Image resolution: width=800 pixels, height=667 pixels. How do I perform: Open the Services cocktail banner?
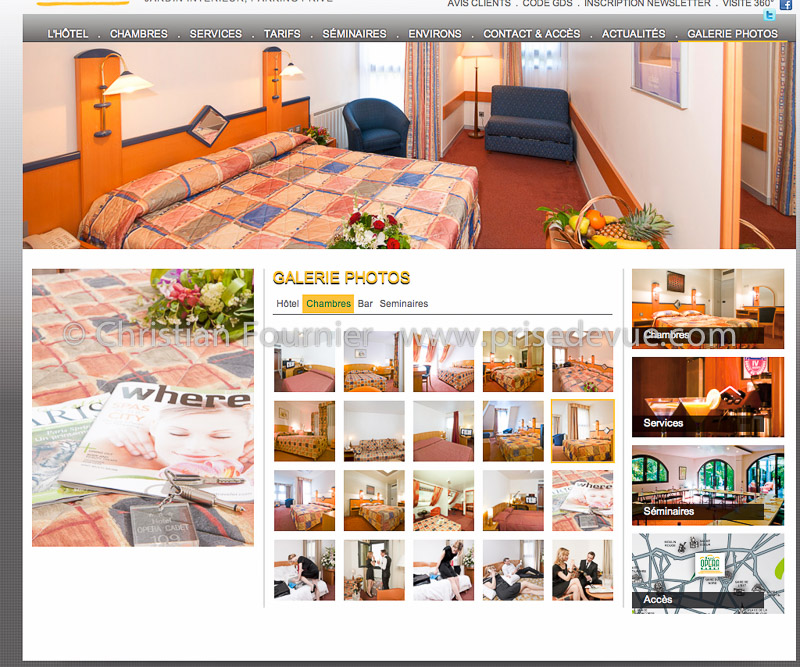coord(708,397)
